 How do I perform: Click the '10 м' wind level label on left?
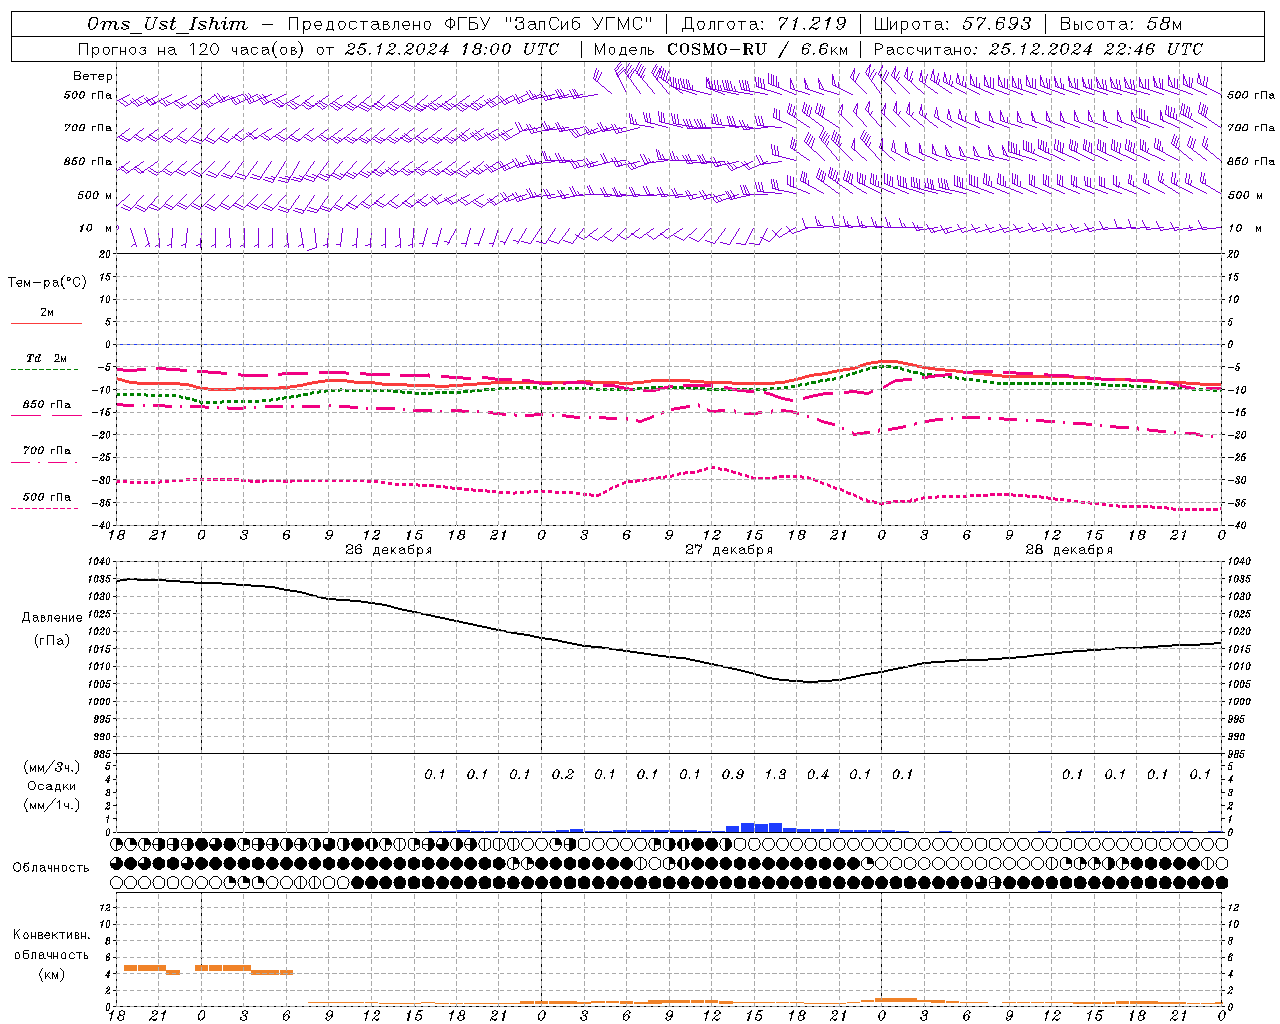pos(96,228)
